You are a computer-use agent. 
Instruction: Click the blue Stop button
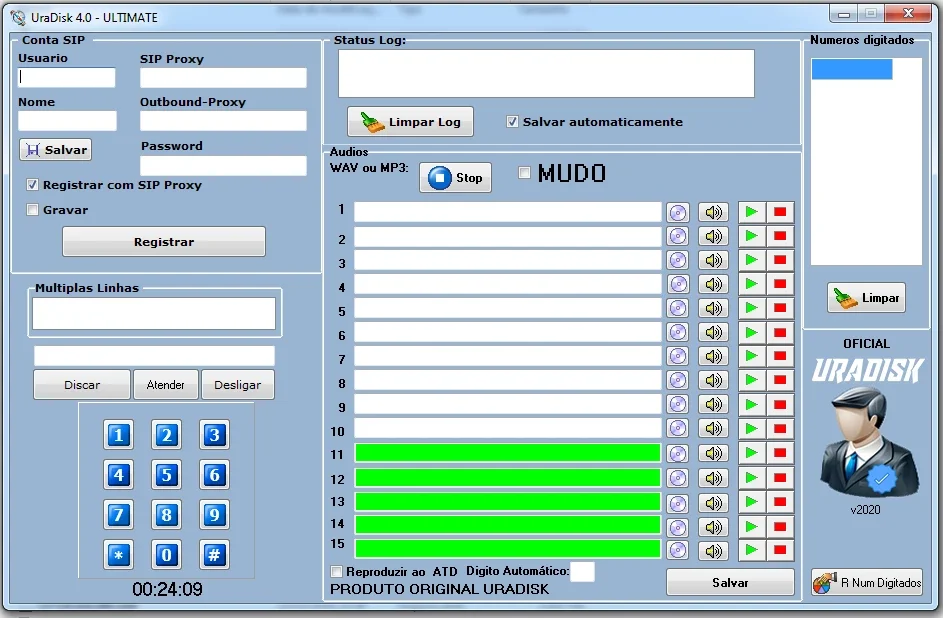click(x=455, y=177)
